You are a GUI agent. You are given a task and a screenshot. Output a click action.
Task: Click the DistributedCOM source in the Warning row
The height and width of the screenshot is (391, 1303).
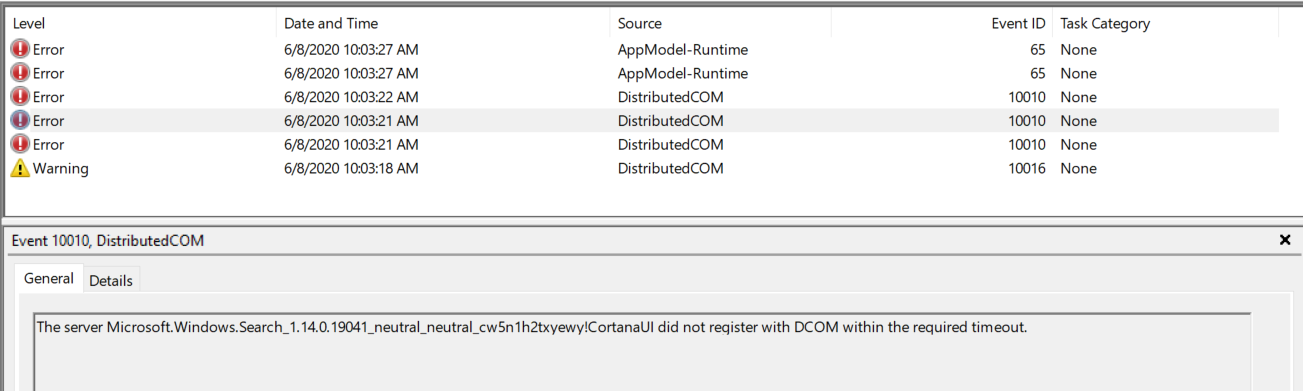(x=670, y=169)
